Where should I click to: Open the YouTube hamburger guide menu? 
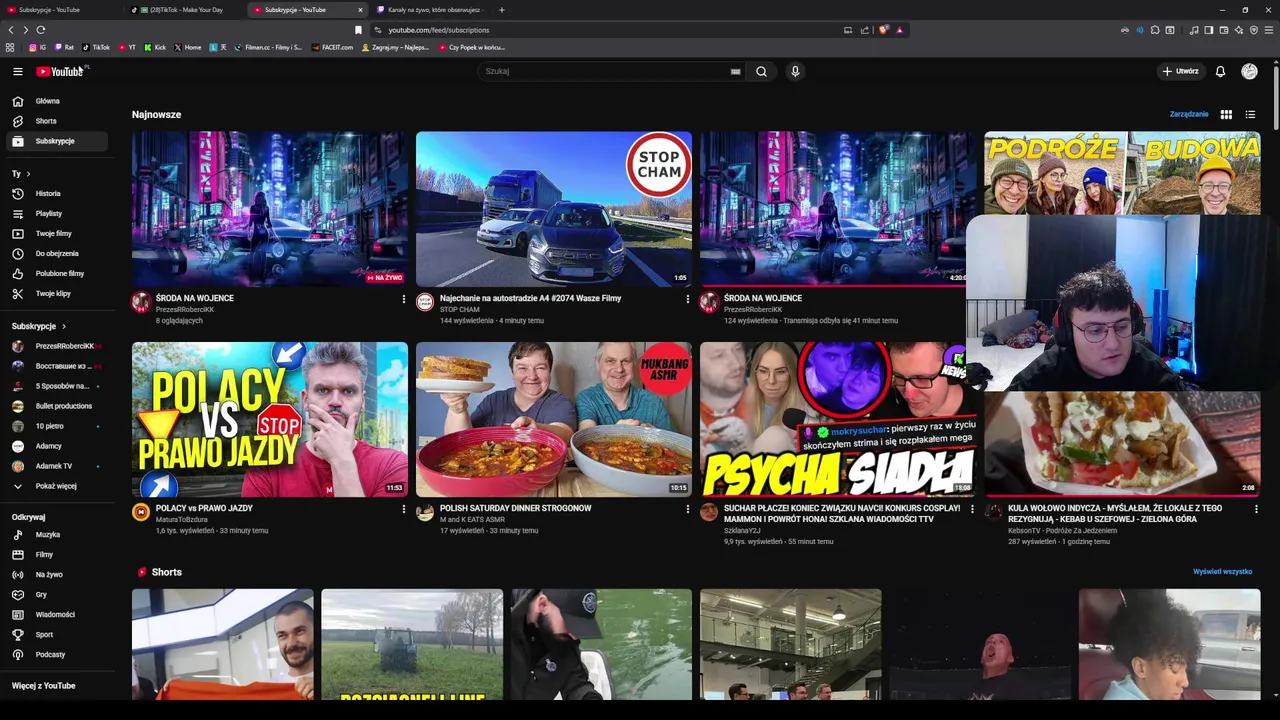click(x=17, y=71)
